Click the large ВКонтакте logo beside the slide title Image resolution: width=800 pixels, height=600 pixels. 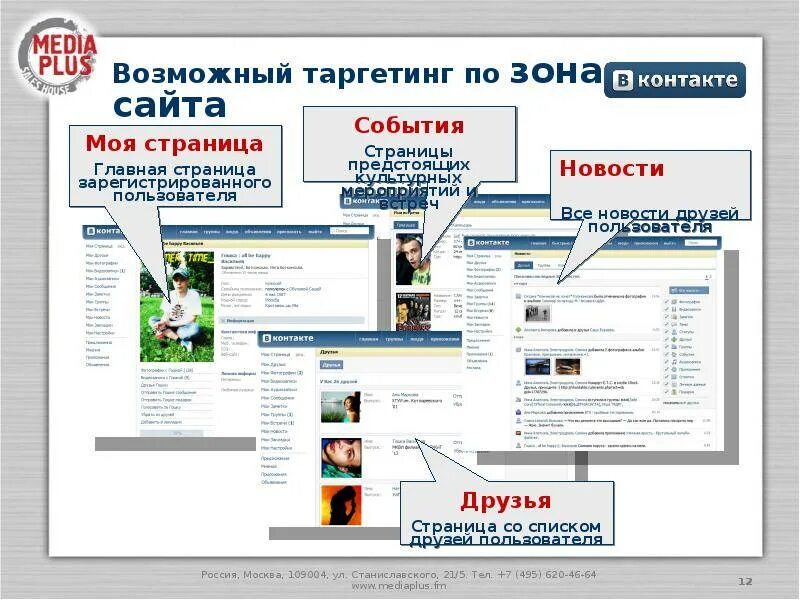[674, 80]
